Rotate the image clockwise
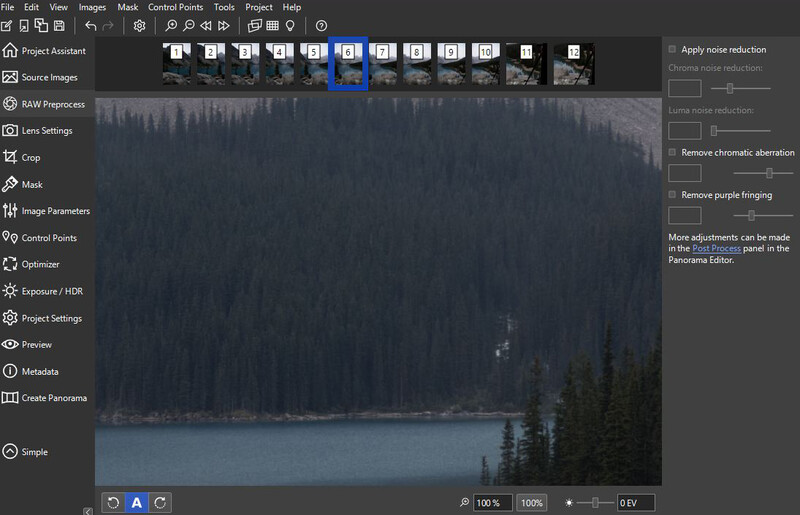Image resolution: width=800 pixels, height=515 pixels. pyautogui.click(x=160, y=503)
